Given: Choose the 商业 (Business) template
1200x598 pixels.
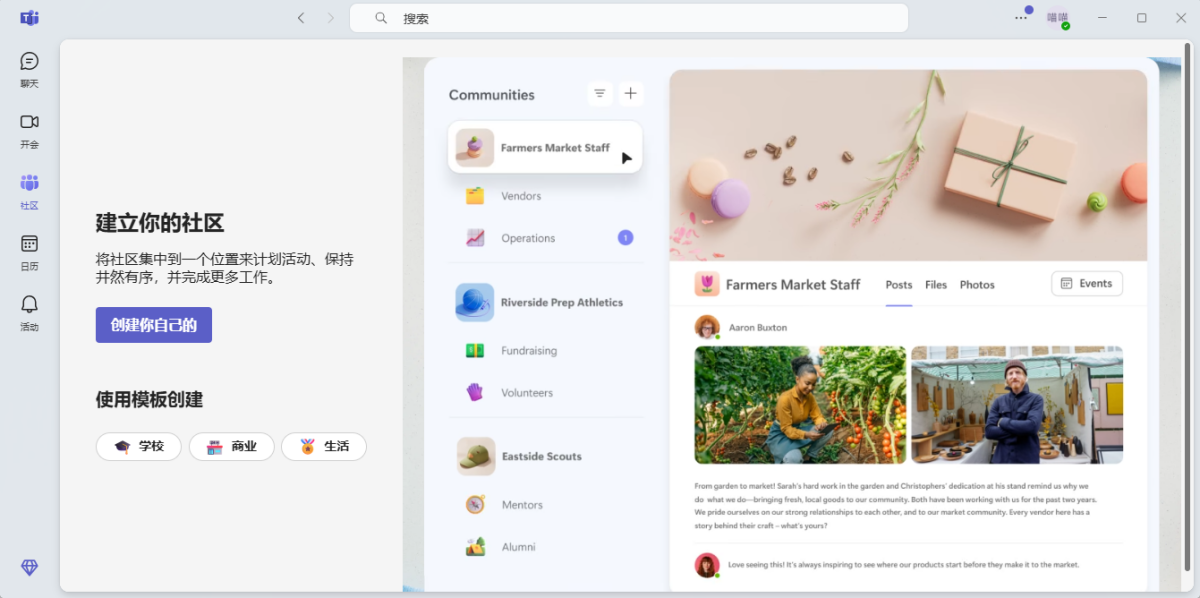Looking at the screenshot, I should coord(231,446).
